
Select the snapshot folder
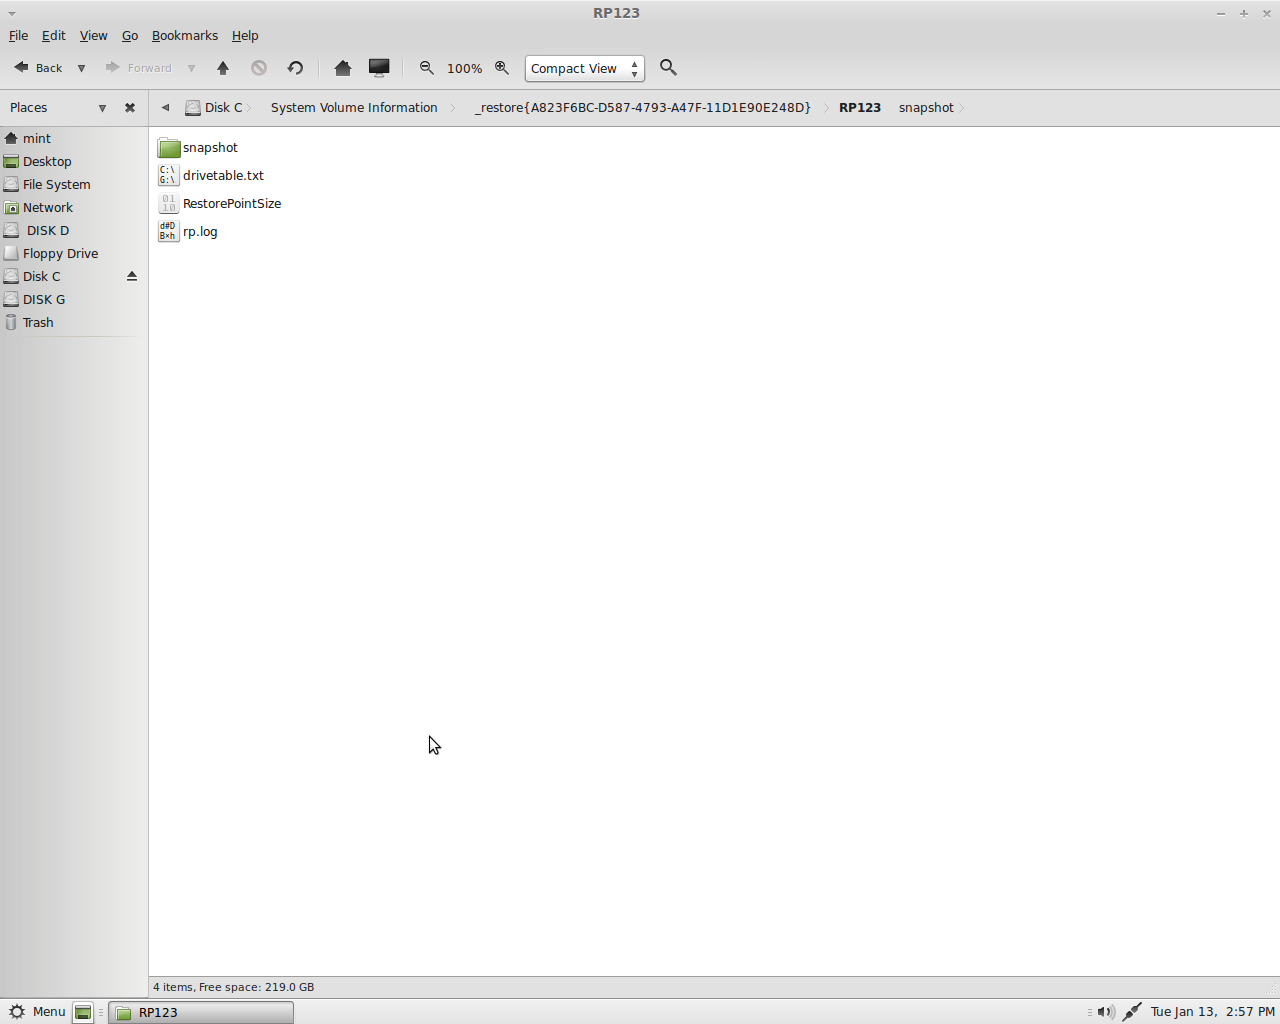[198, 147]
